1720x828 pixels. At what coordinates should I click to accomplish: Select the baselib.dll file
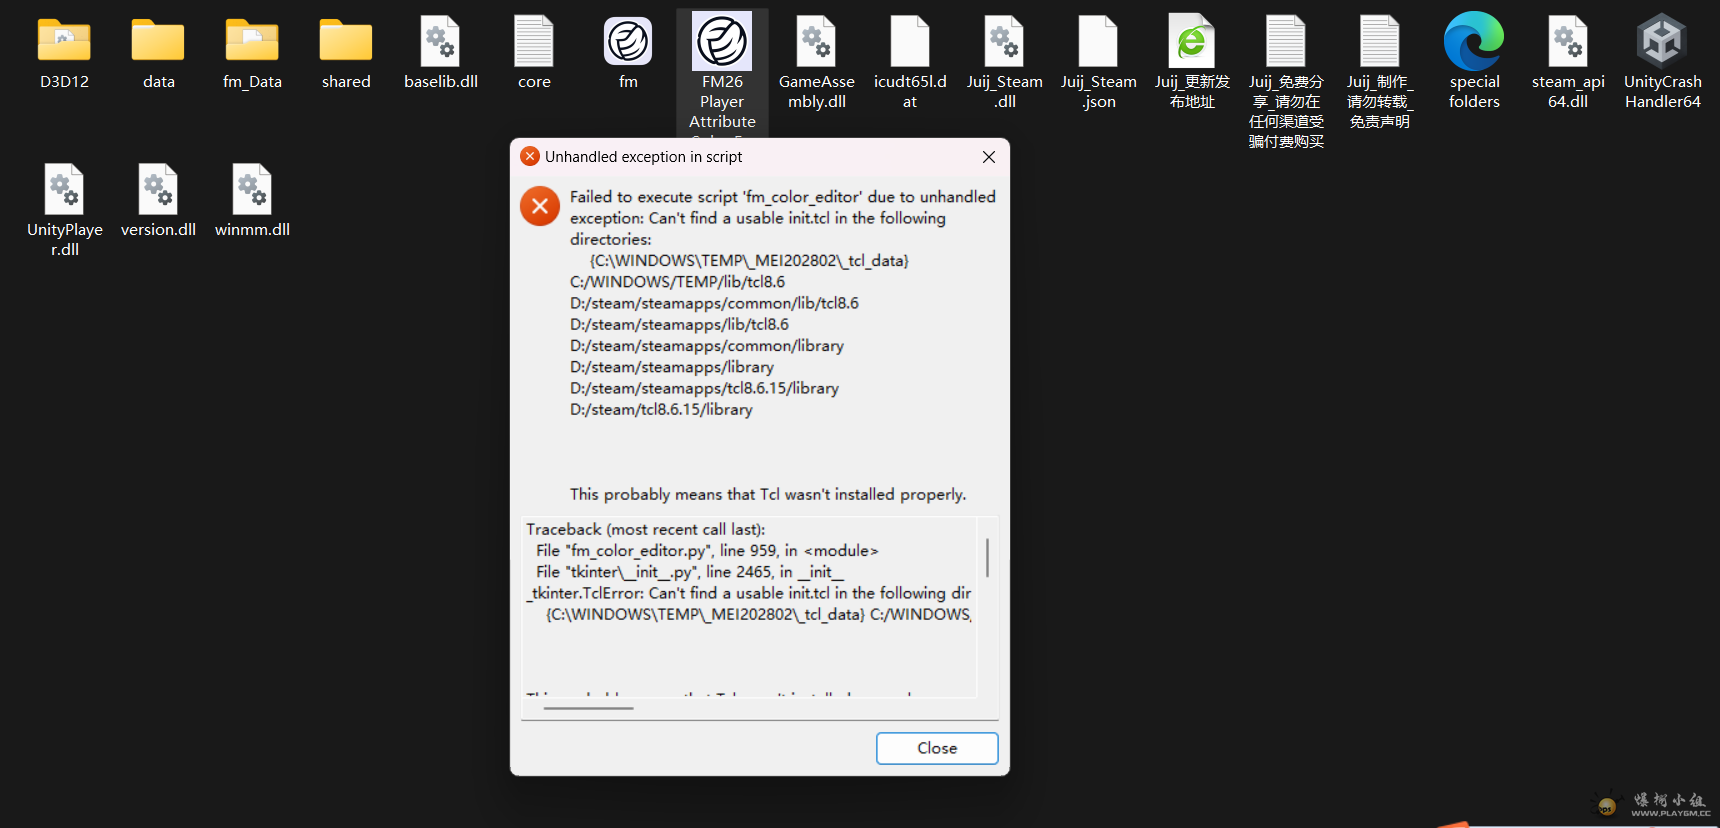(x=440, y=42)
